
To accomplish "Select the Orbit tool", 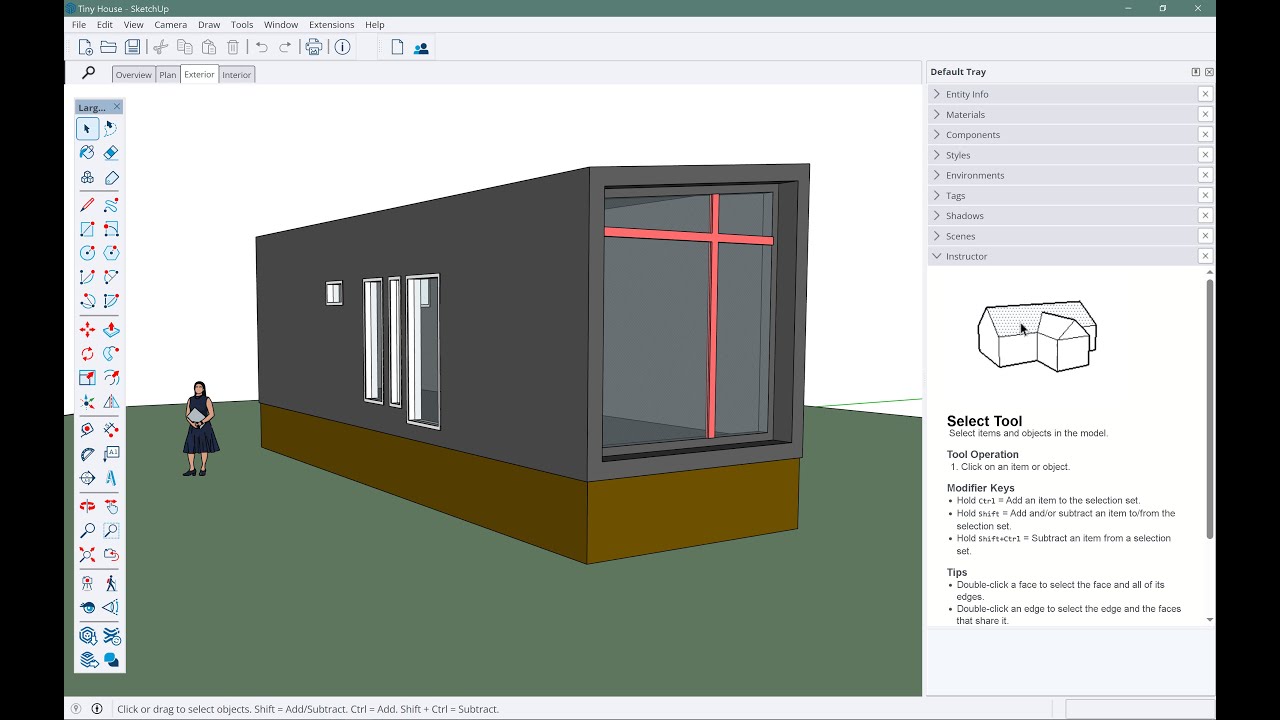I will click(x=87, y=506).
